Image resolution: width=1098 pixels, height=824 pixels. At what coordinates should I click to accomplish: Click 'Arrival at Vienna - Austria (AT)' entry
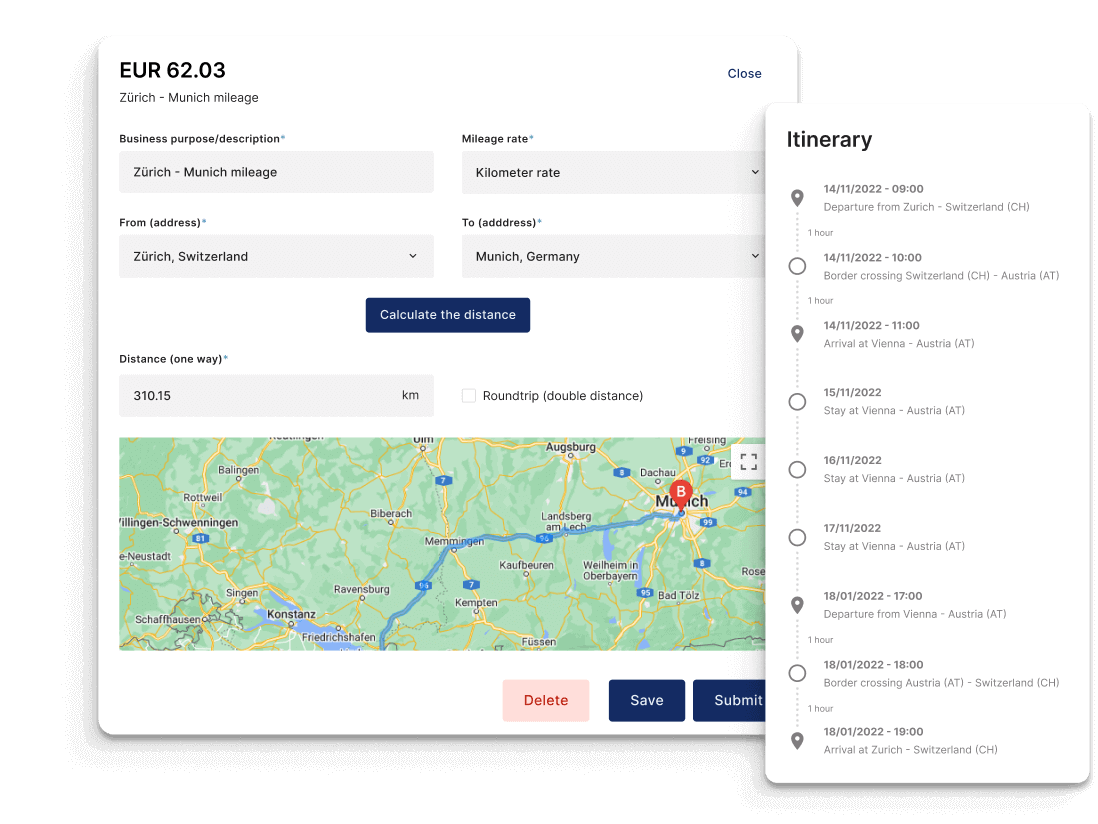coord(899,344)
